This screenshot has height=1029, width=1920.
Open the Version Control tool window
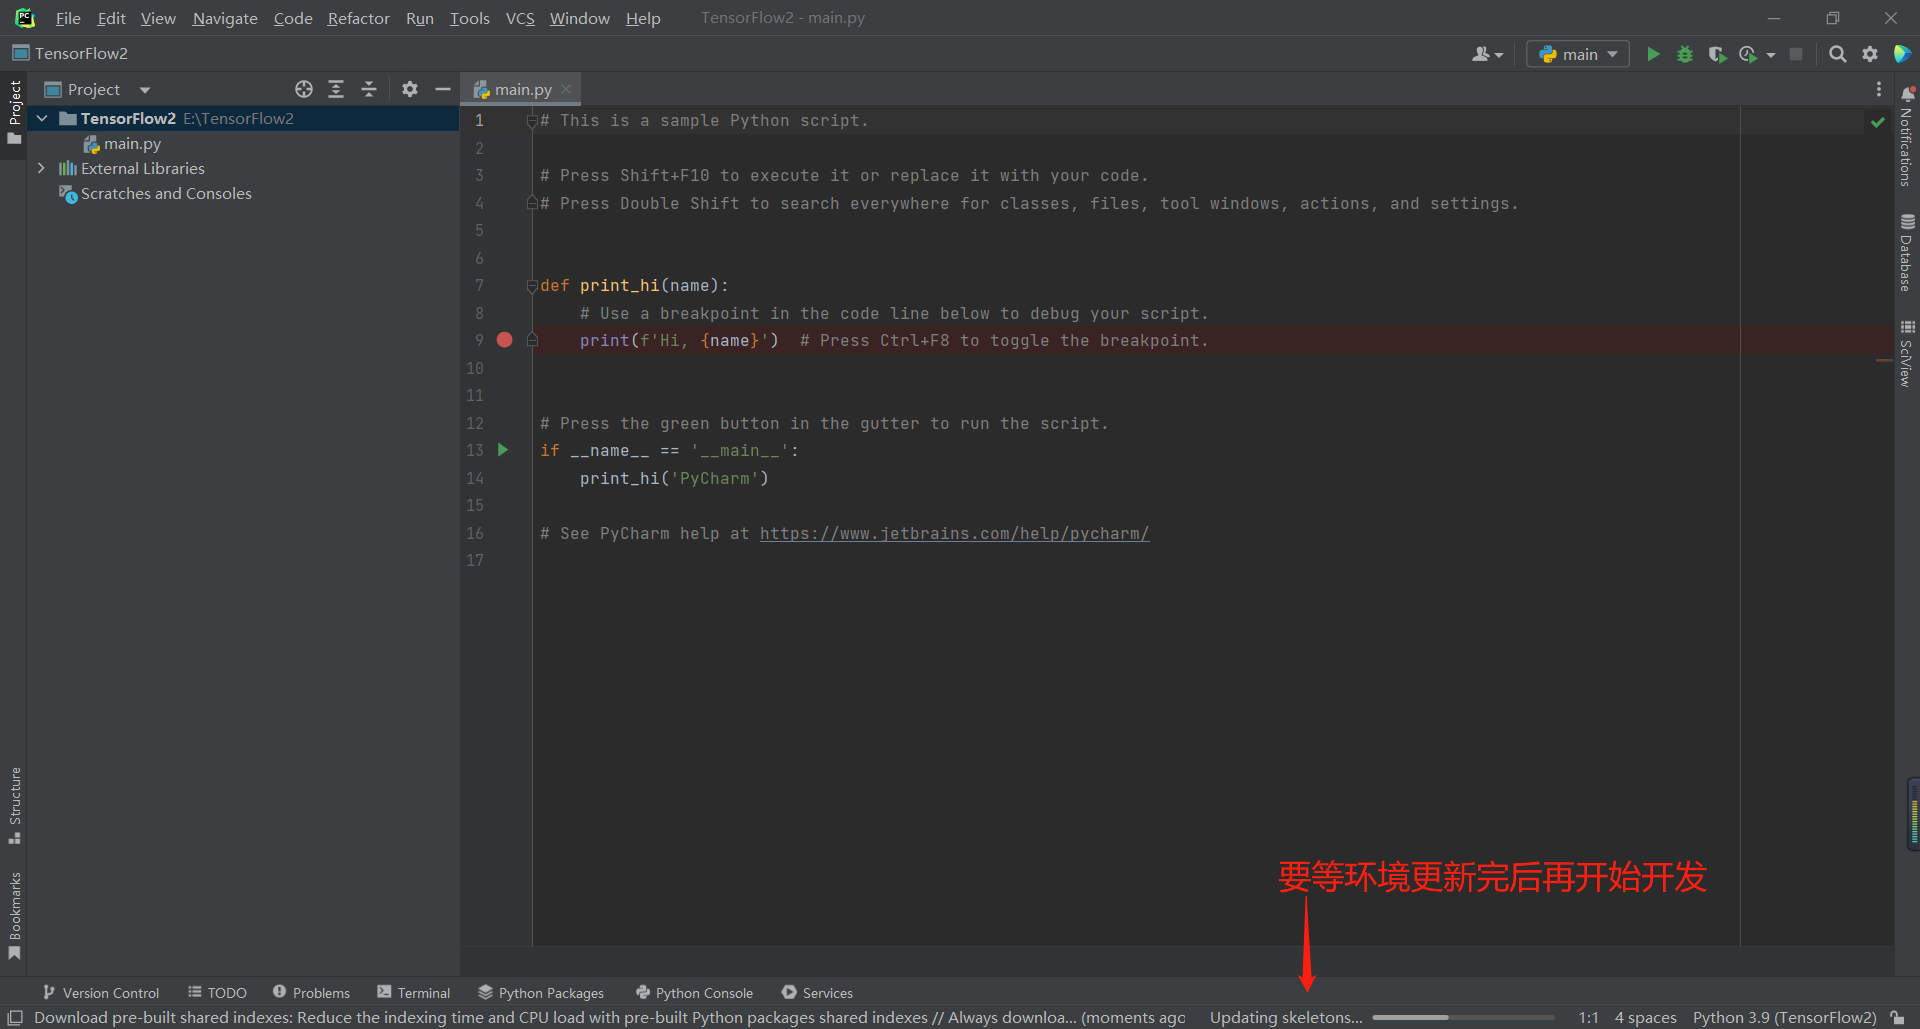point(101,992)
